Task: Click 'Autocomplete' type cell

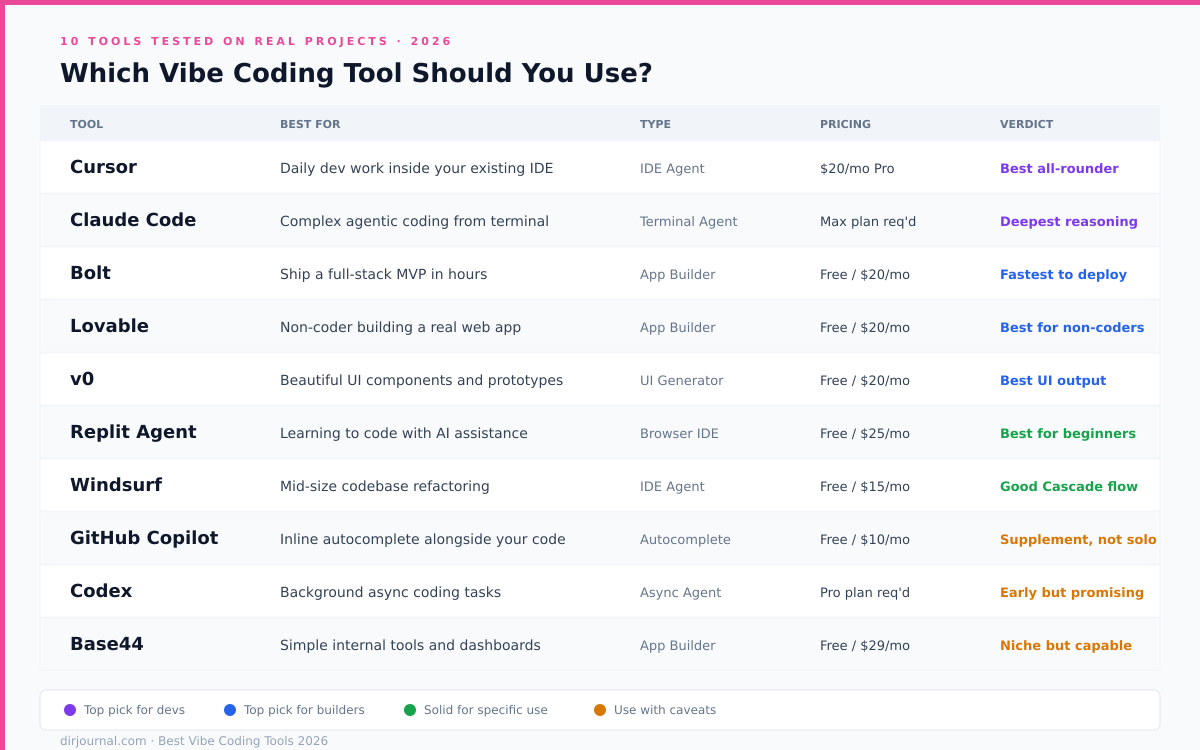Action: pyautogui.click(x=685, y=539)
